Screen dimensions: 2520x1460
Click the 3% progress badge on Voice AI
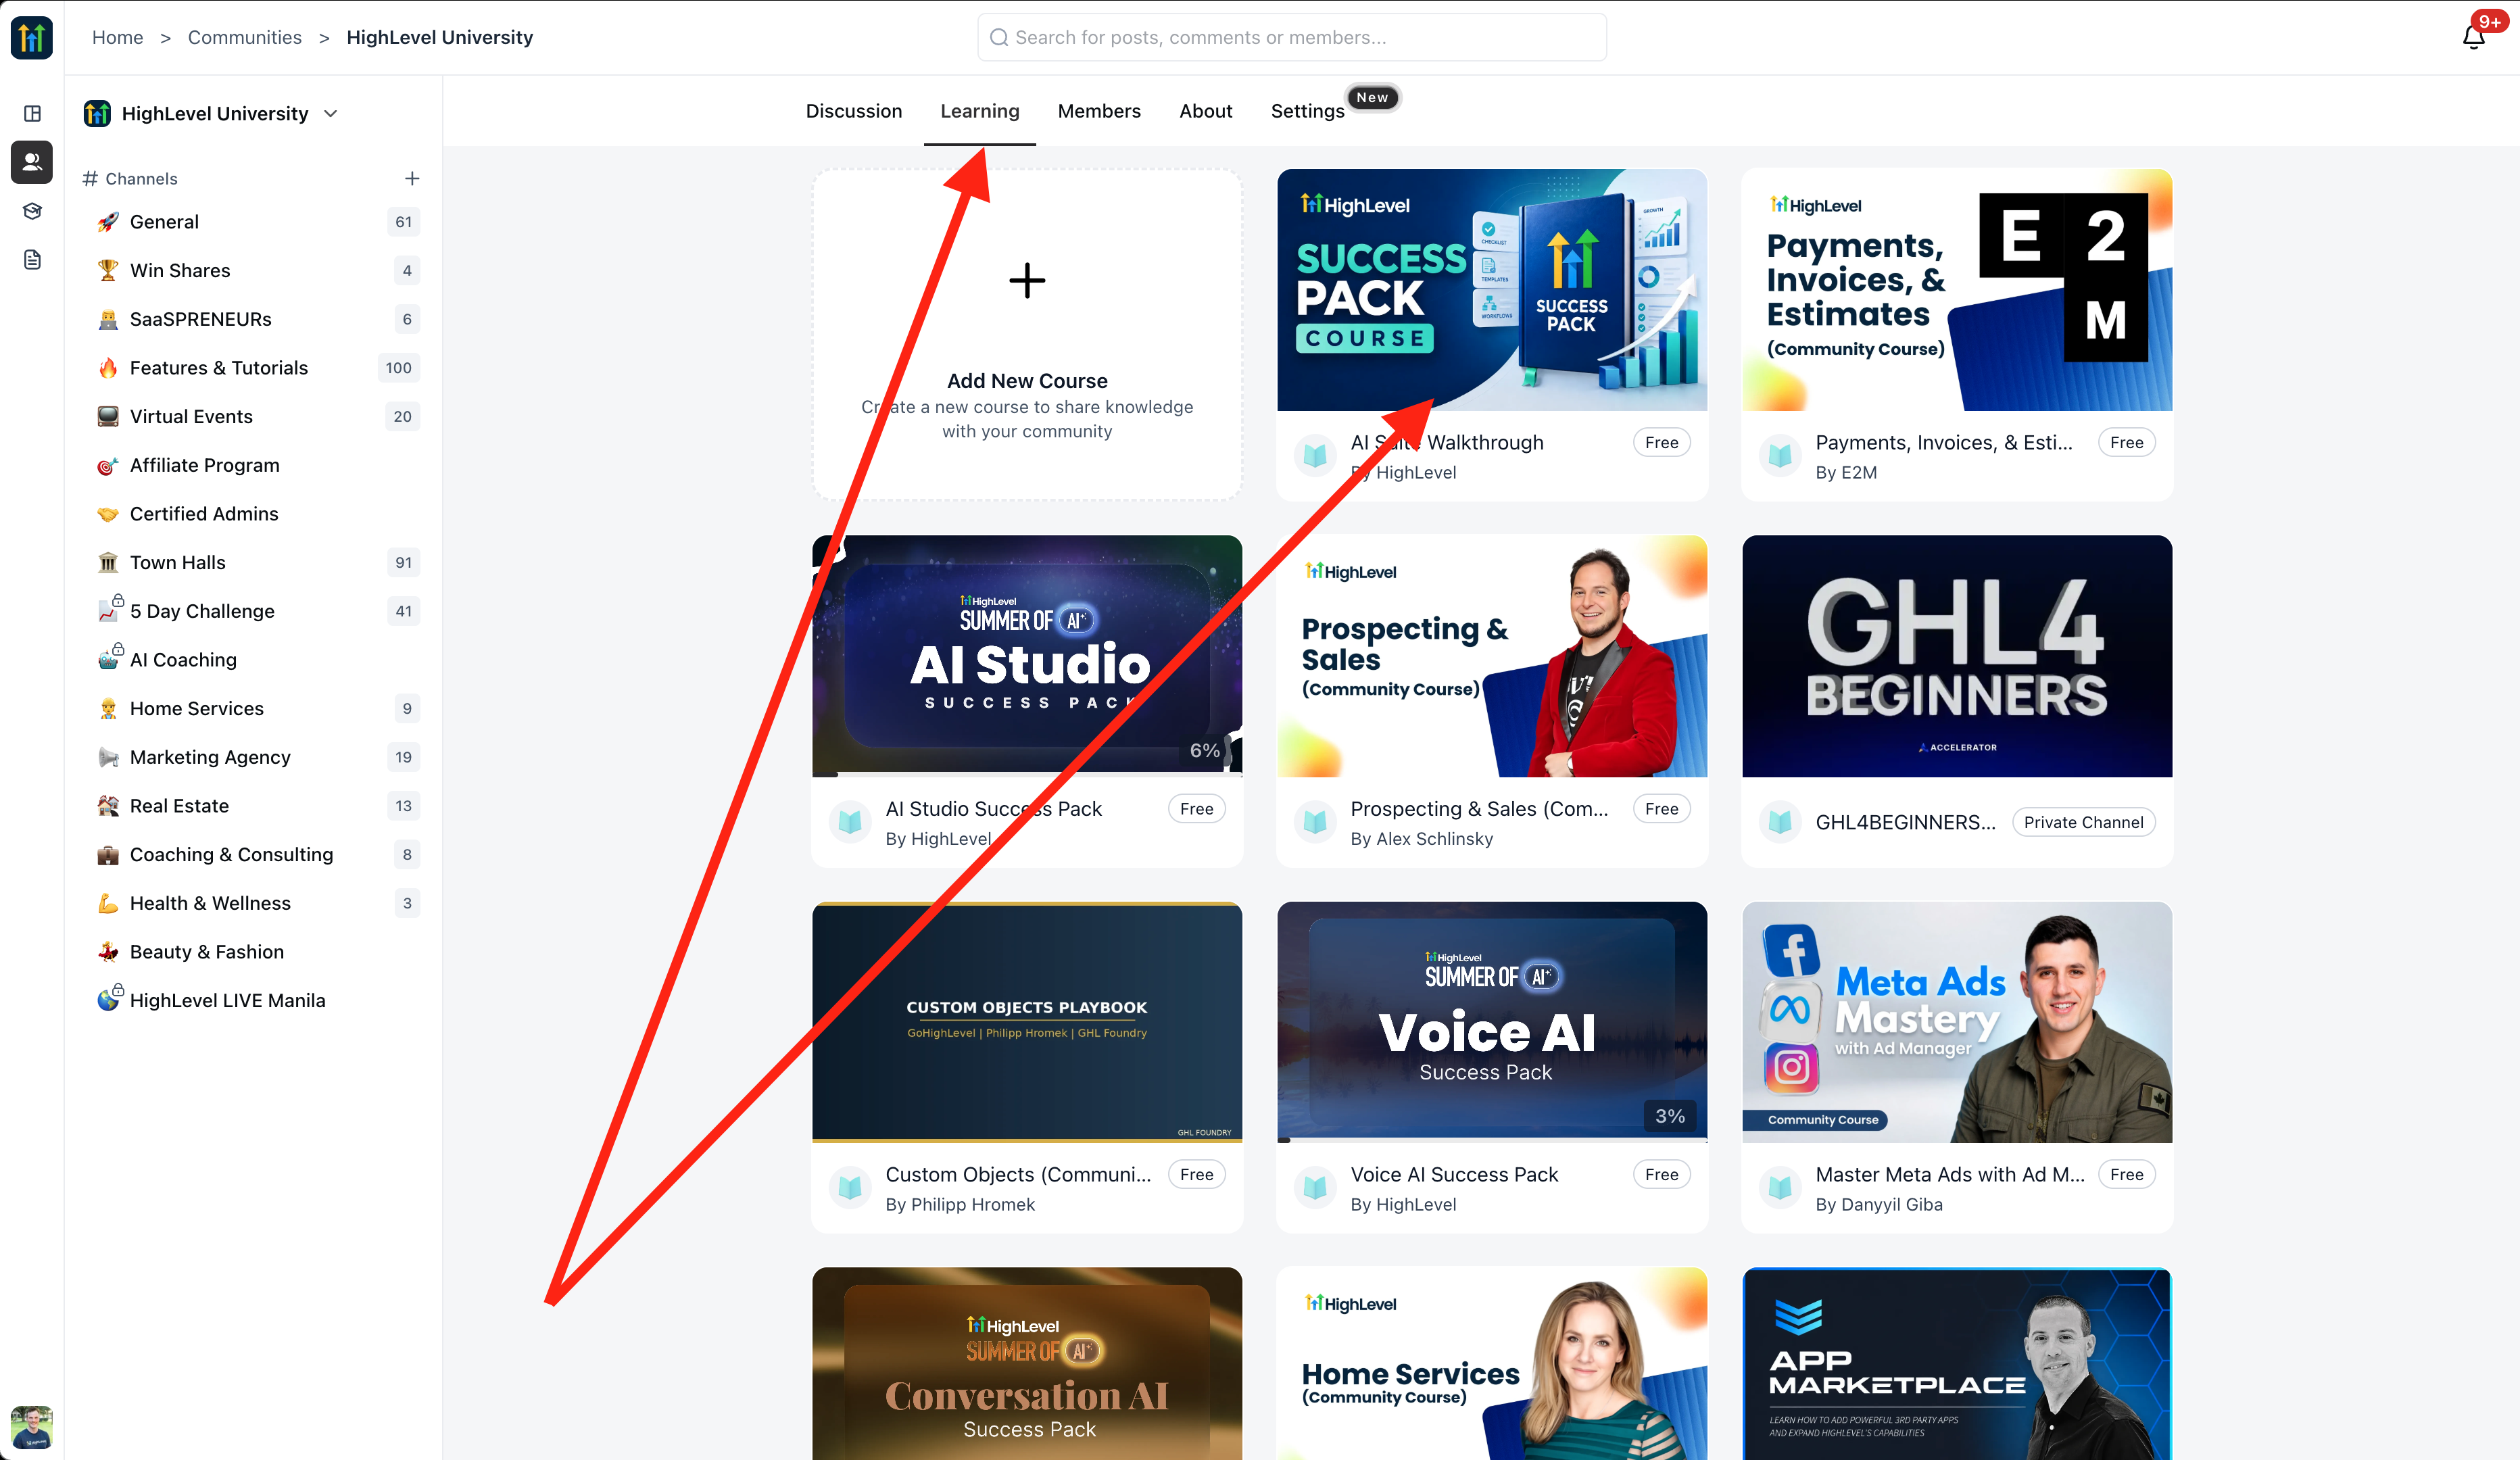click(x=1670, y=1116)
